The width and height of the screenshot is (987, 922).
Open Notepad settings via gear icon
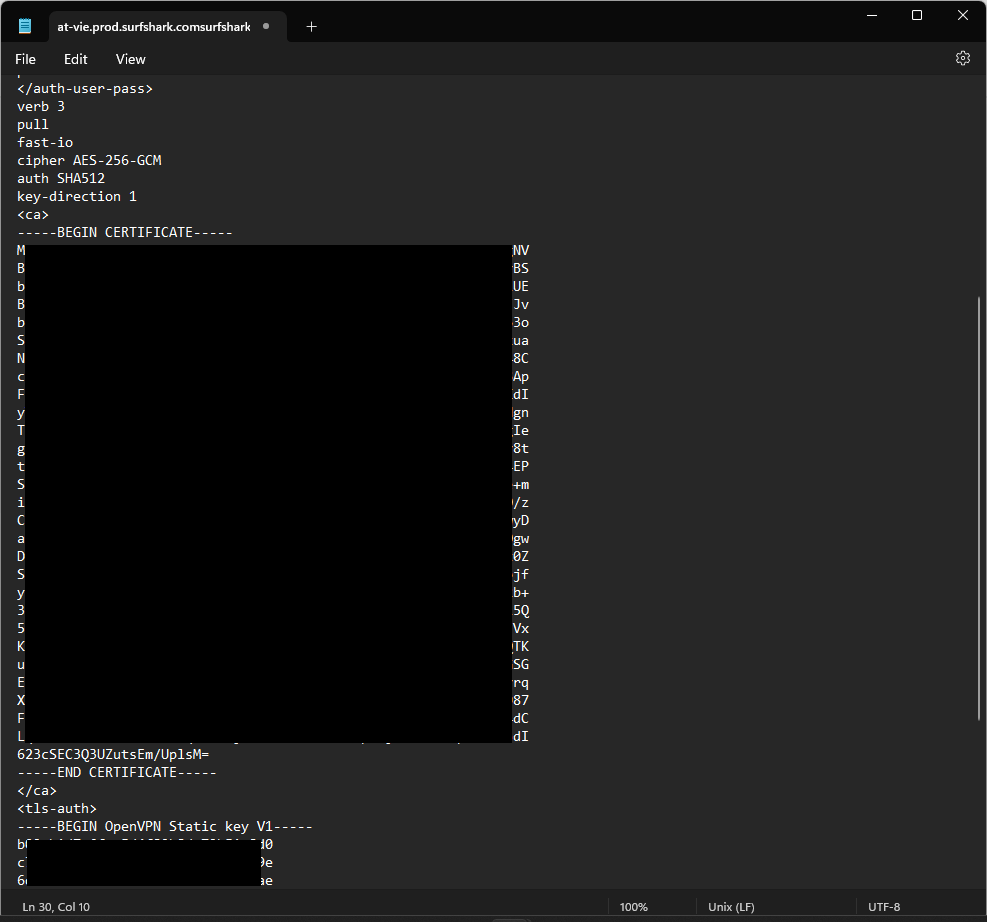(962, 59)
